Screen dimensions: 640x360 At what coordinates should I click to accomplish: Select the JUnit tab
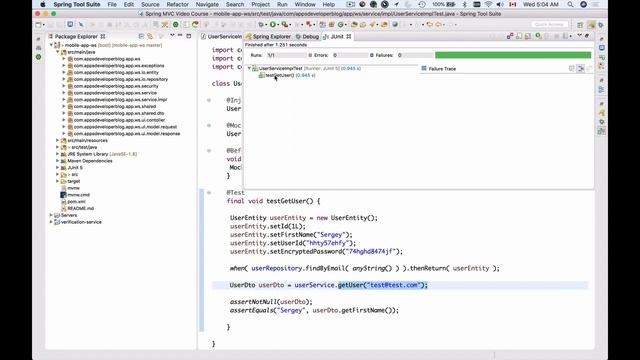tap(337, 36)
